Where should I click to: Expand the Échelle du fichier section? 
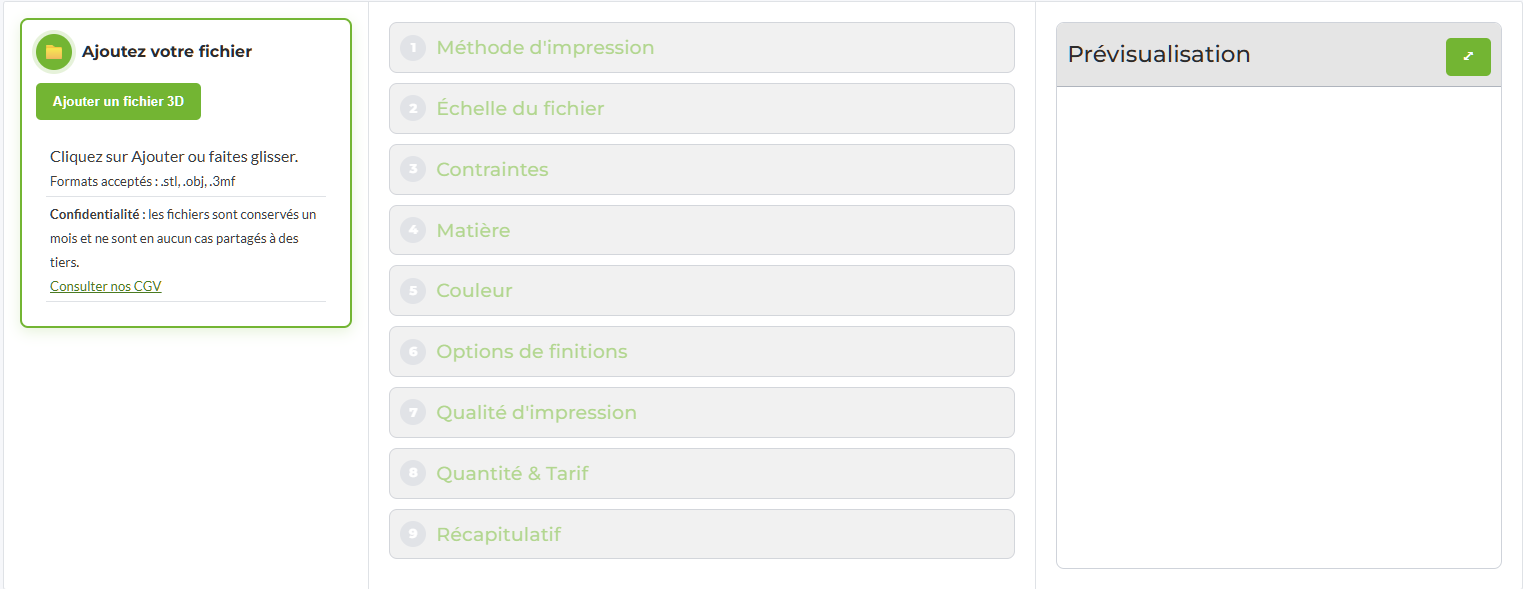702,109
